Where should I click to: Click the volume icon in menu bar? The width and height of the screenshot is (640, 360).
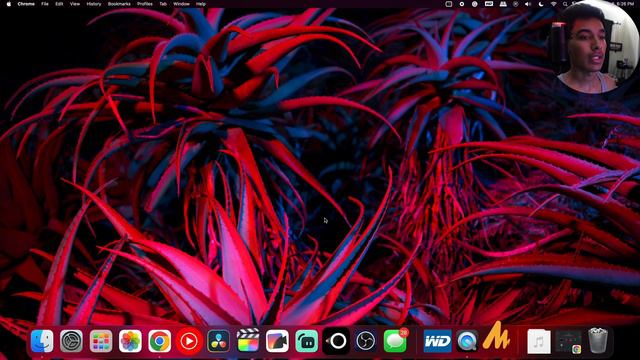[528, 4]
